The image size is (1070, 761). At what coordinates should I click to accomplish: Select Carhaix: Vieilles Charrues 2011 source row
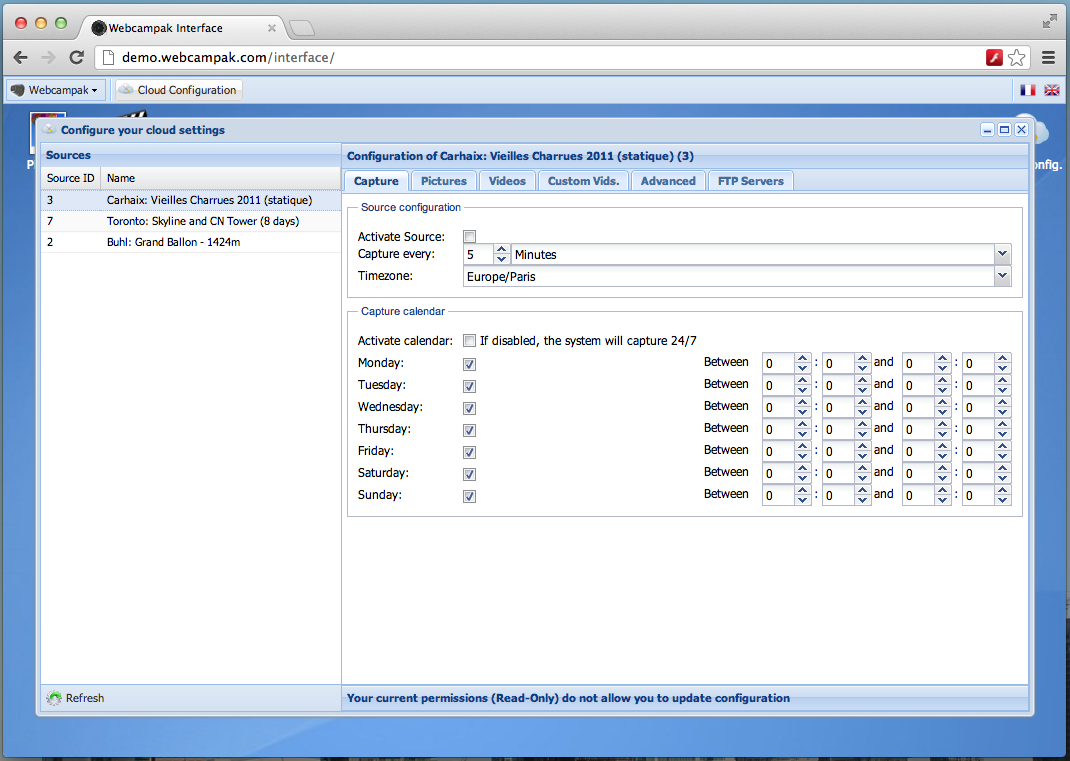point(191,200)
